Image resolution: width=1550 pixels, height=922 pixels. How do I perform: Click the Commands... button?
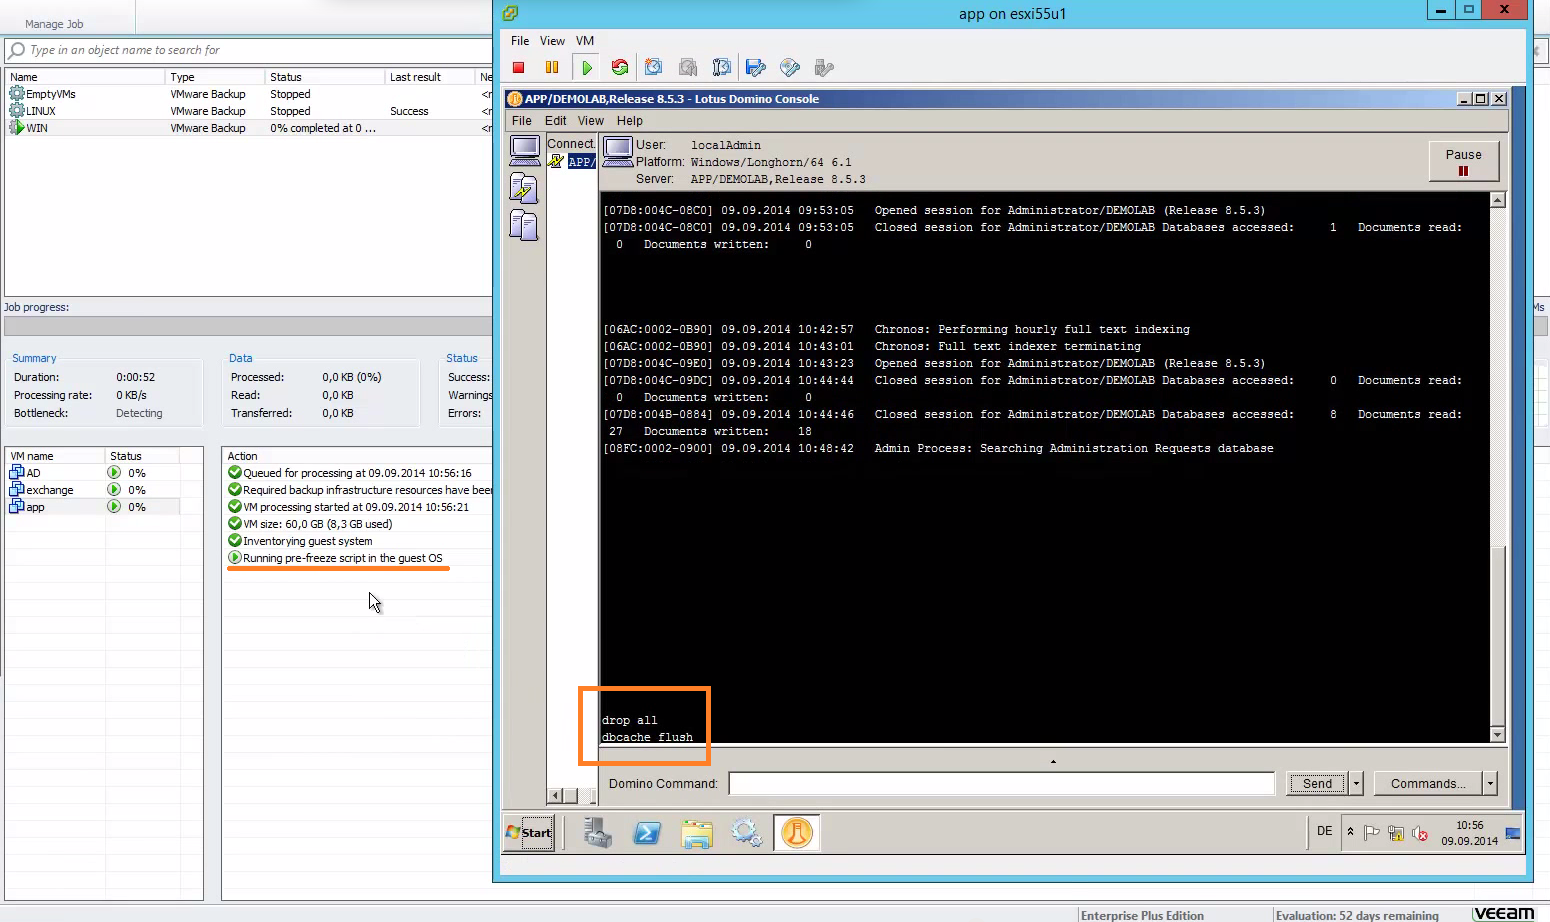tap(1428, 784)
